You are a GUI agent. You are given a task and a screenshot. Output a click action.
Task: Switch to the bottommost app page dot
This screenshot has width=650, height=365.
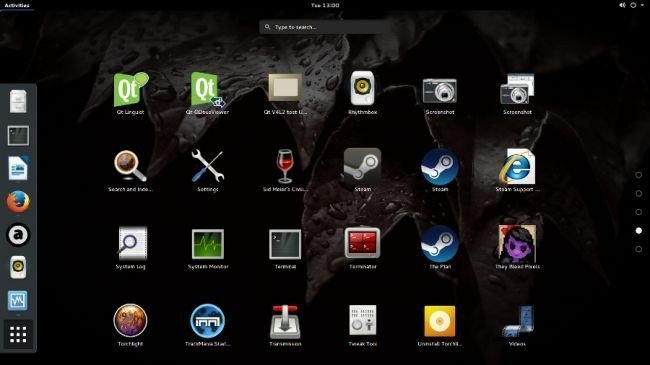(638, 249)
